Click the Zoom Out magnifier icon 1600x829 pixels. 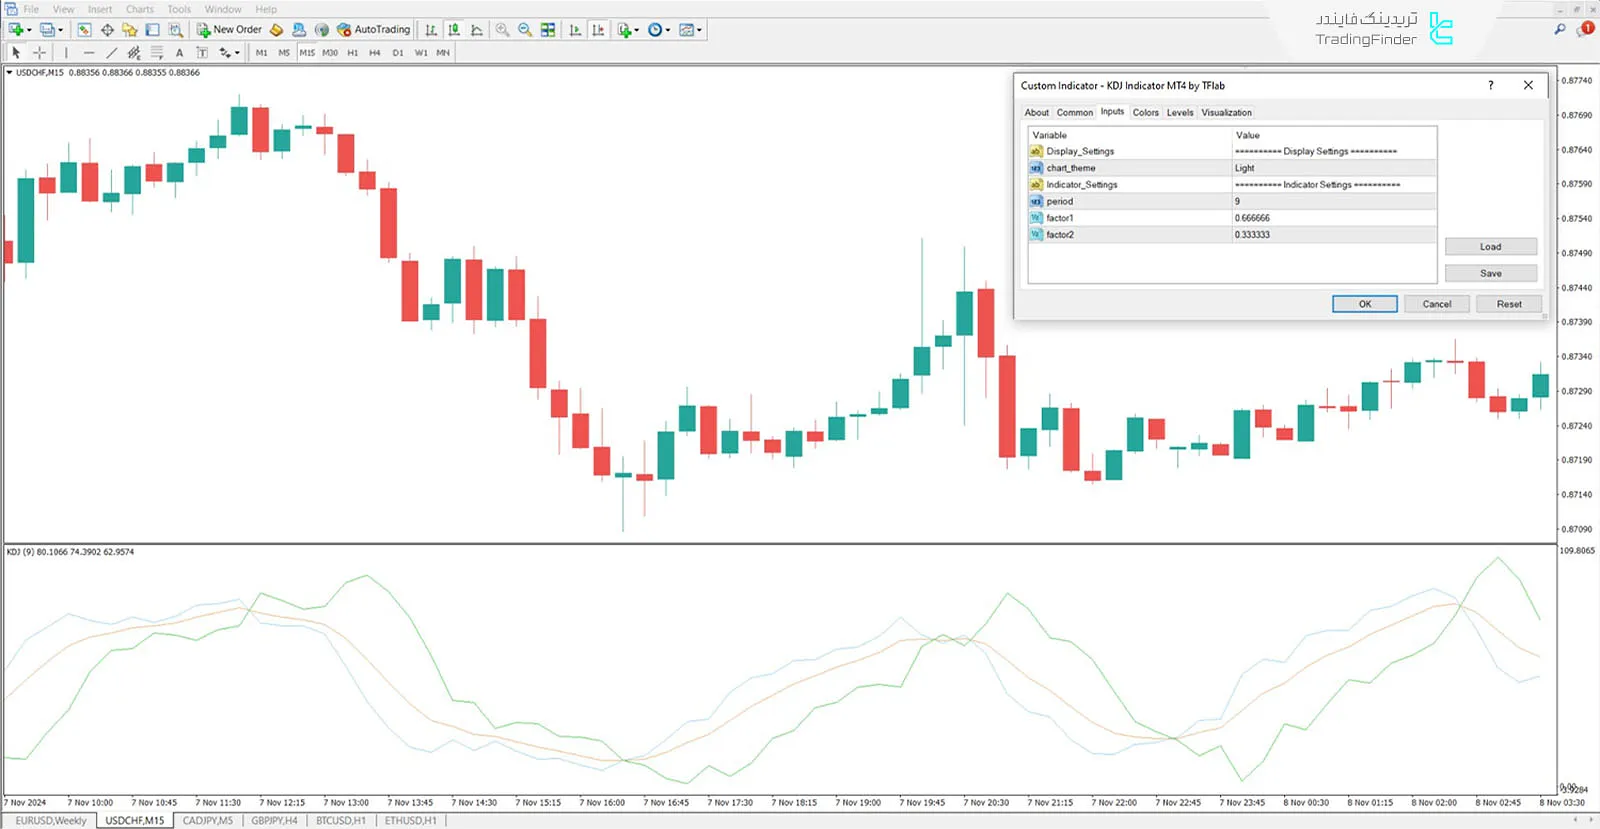coord(525,30)
